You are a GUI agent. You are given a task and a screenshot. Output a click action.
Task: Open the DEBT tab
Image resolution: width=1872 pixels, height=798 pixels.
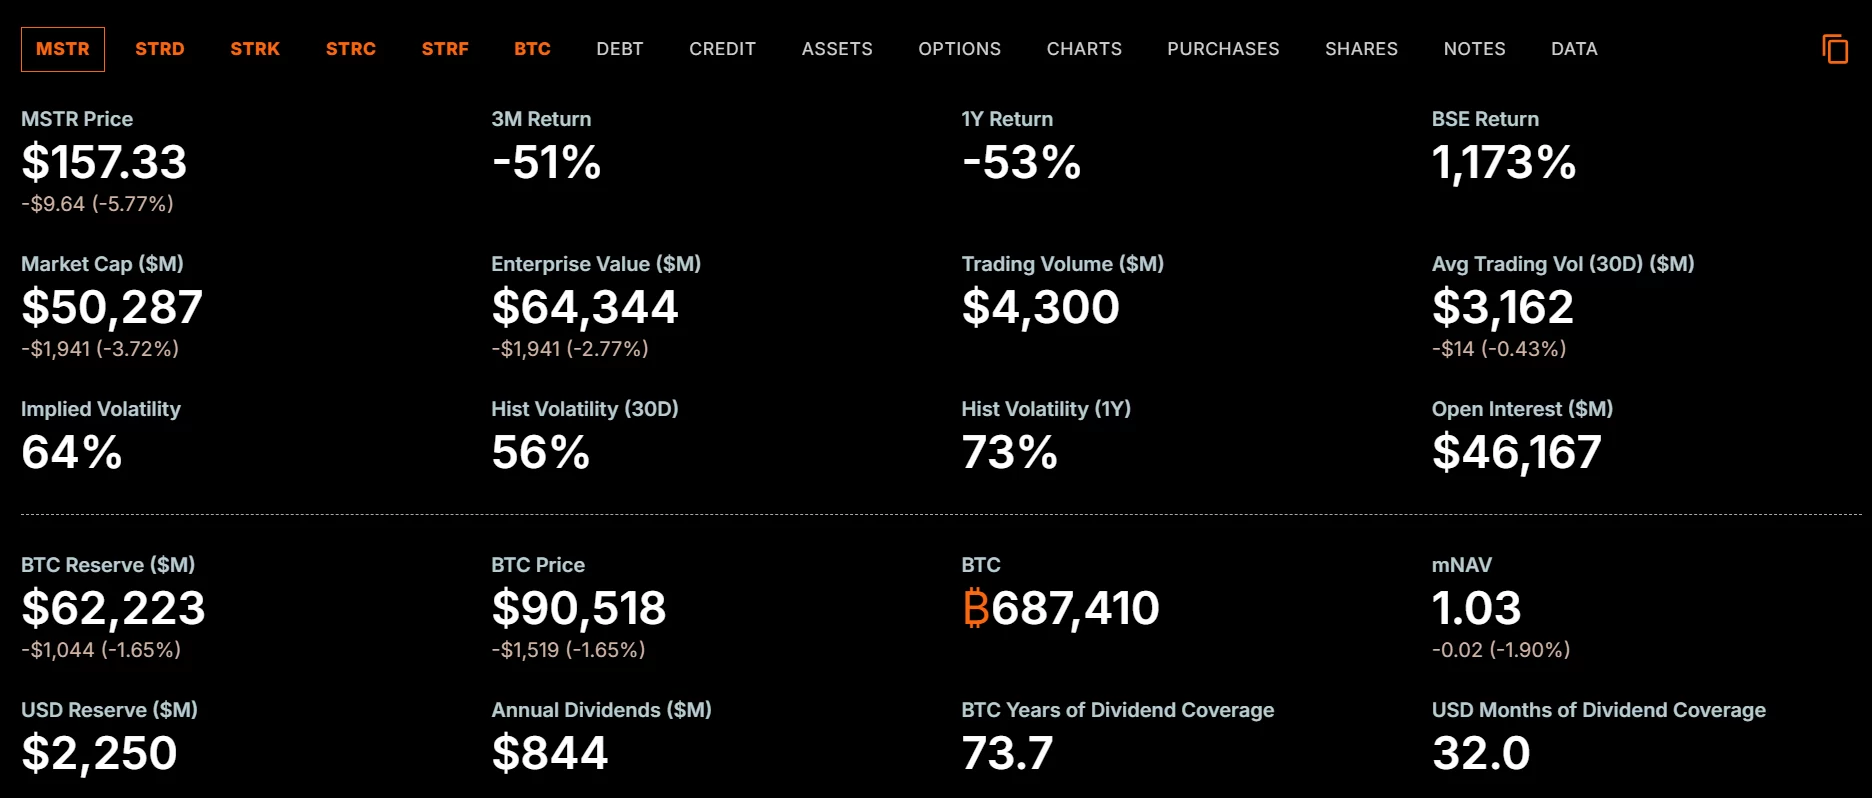point(620,49)
